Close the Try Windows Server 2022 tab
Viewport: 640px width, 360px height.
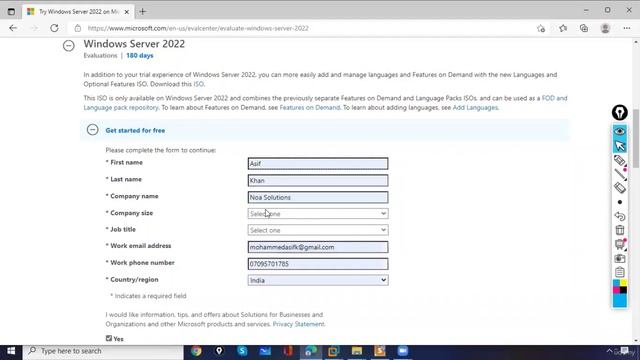point(127,12)
